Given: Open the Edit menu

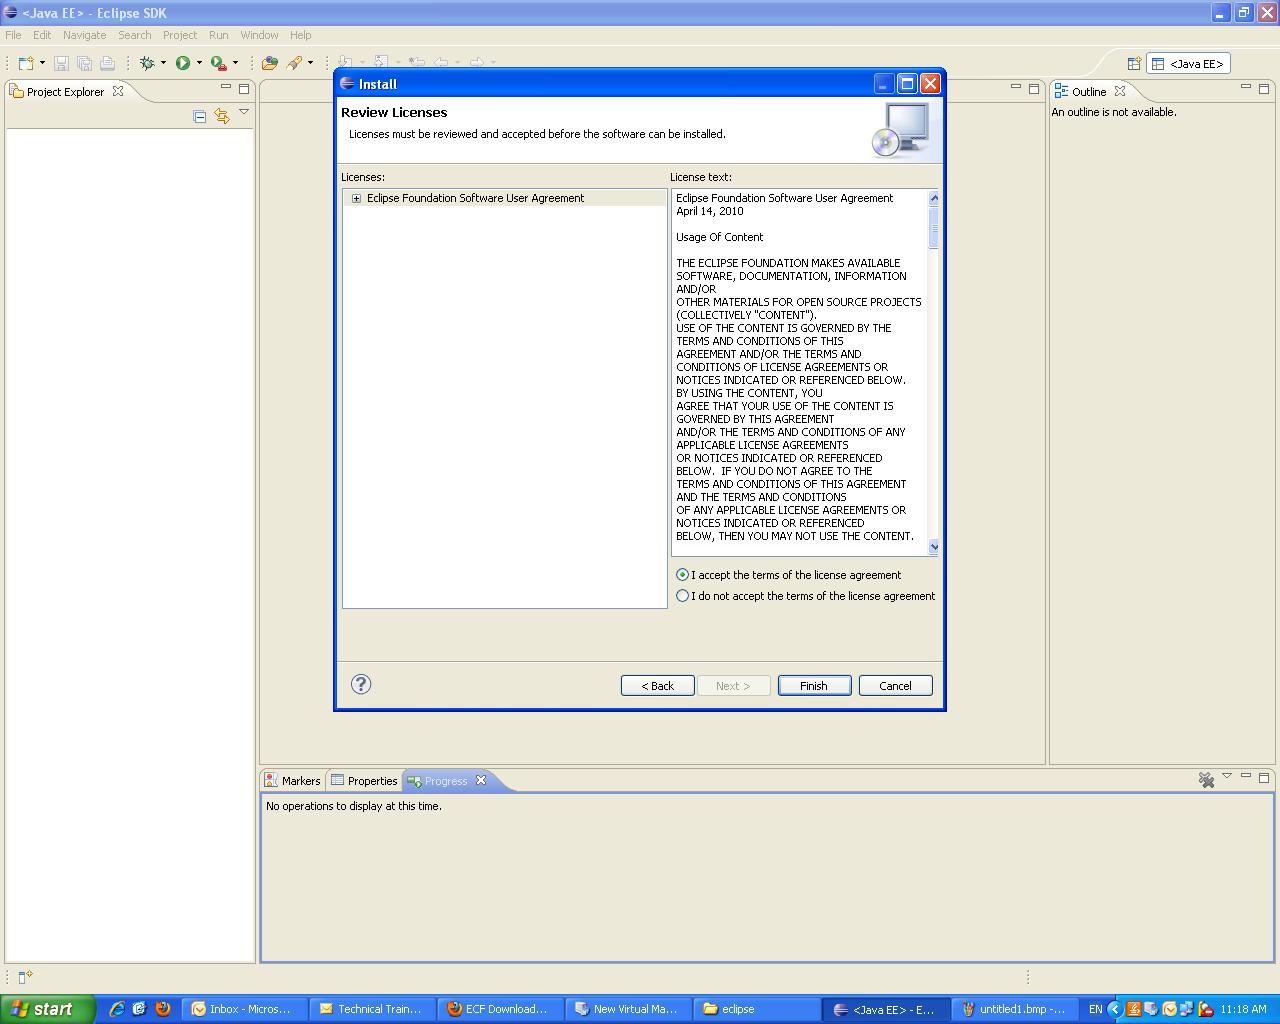Looking at the screenshot, I should tap(42, 35).
